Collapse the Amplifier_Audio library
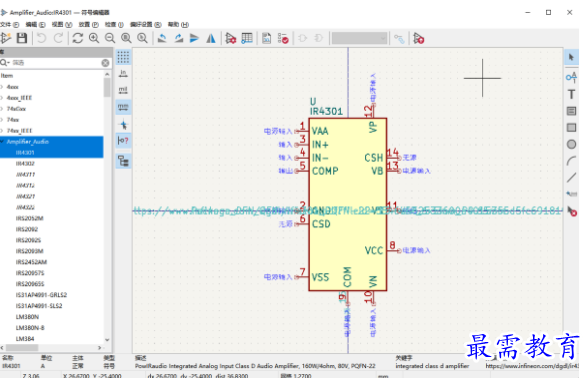The height and width of the screenshot is (378, 588). [2, 141]
